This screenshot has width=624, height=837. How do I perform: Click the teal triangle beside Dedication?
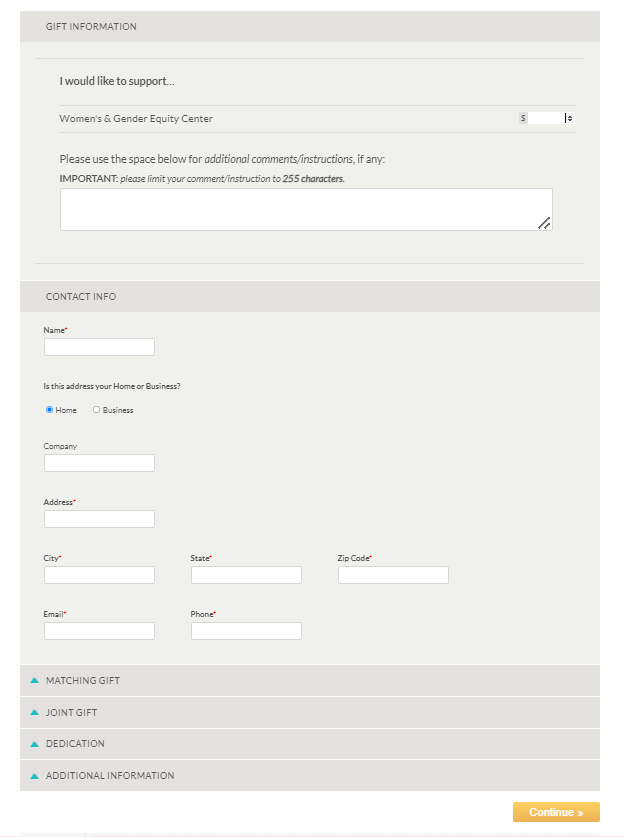35,744
